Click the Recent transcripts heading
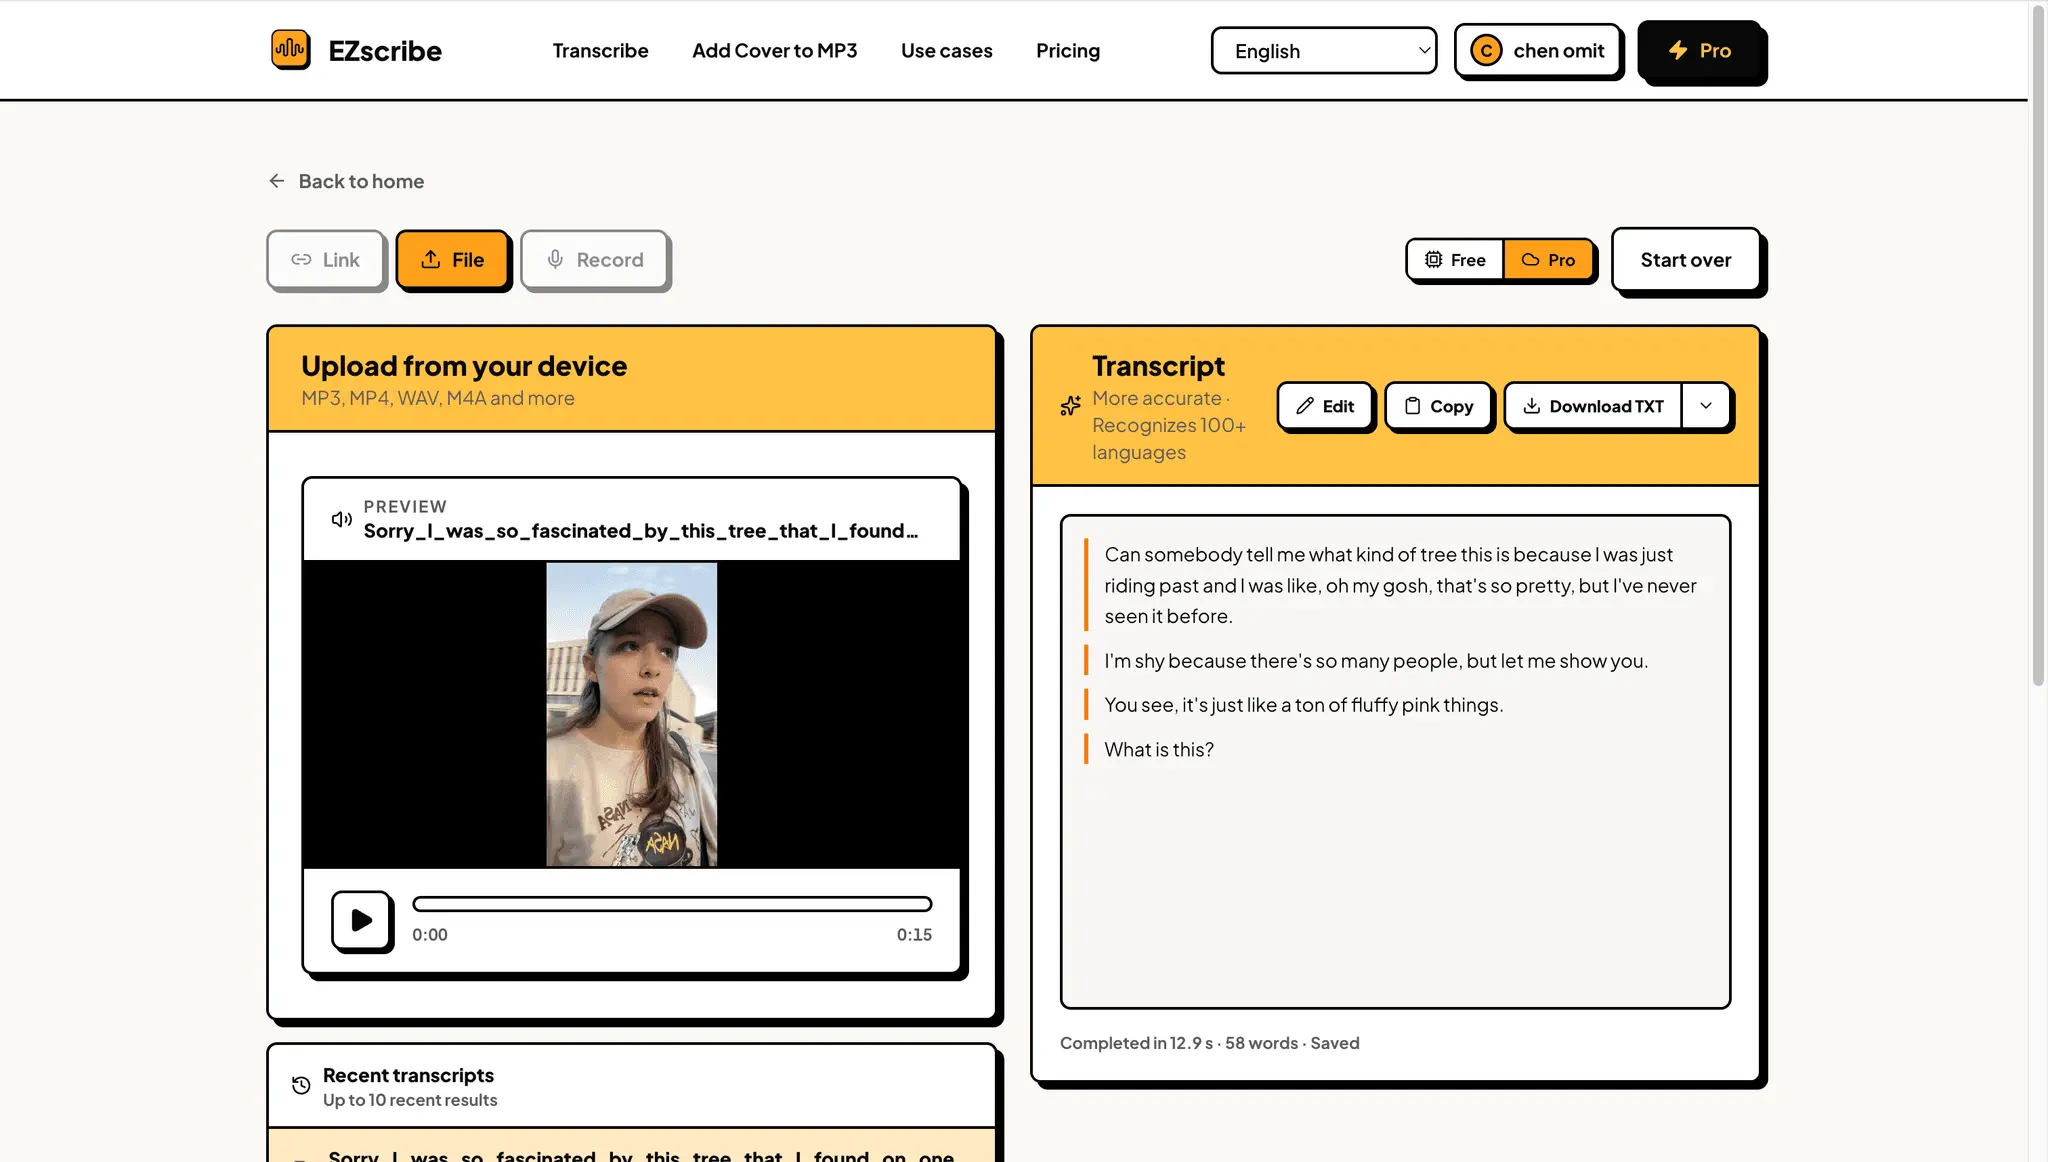Image resolution: width=2048 pixels, height=1162 pixels. 408,1076
